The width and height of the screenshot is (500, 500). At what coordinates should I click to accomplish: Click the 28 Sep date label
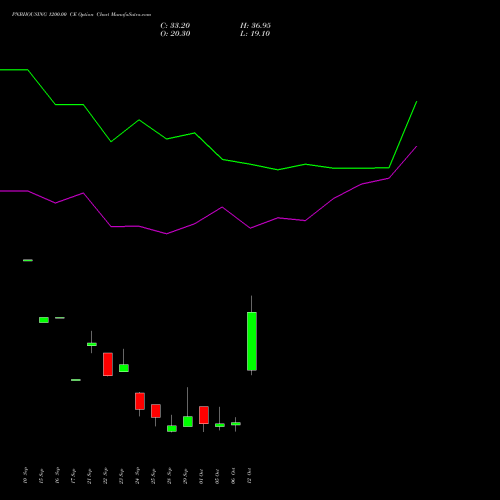[170, 476]
